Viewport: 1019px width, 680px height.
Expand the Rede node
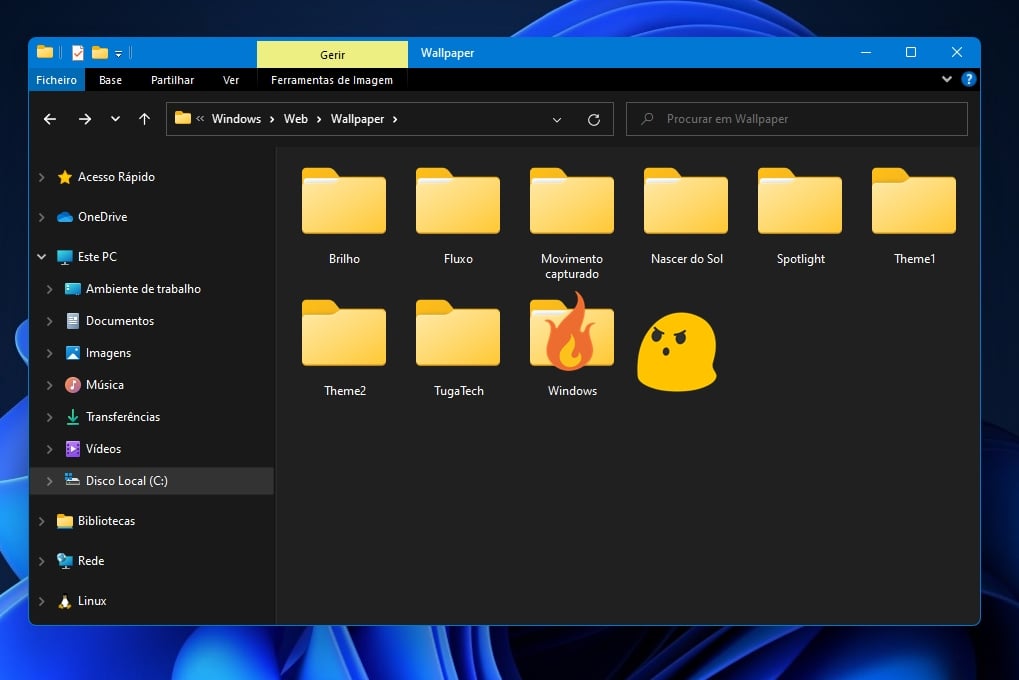pos(42,560)
